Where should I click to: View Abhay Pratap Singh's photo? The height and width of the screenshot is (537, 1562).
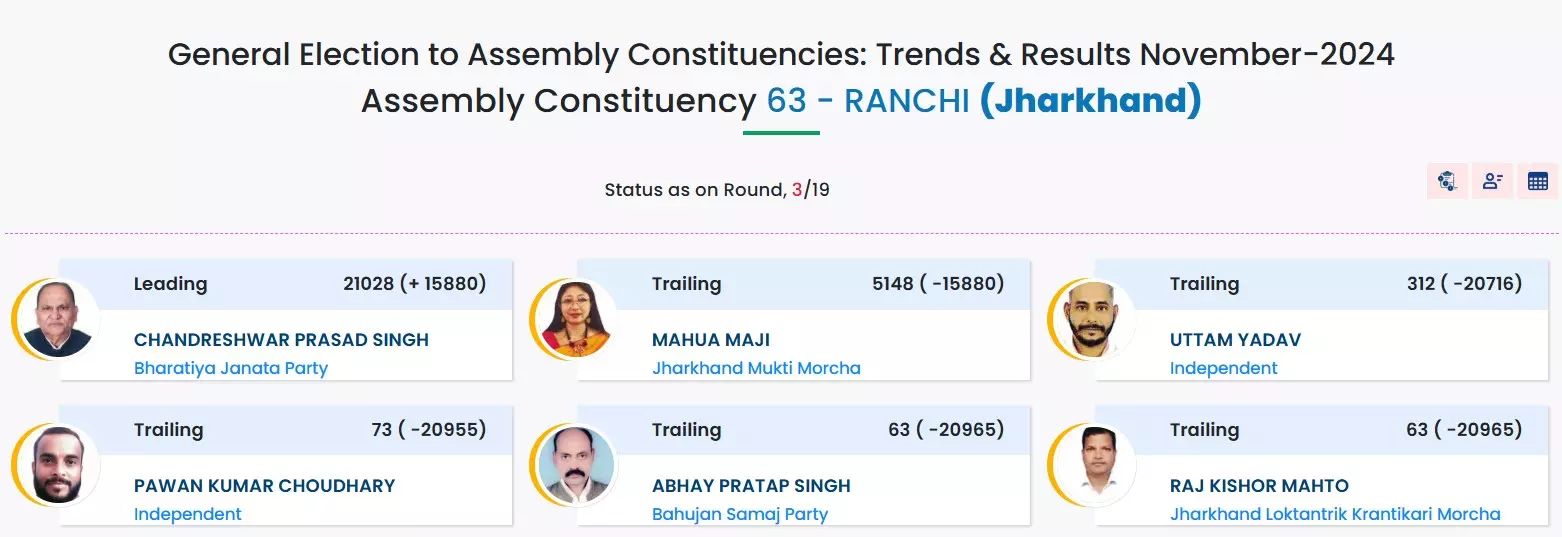pos(576,465)
